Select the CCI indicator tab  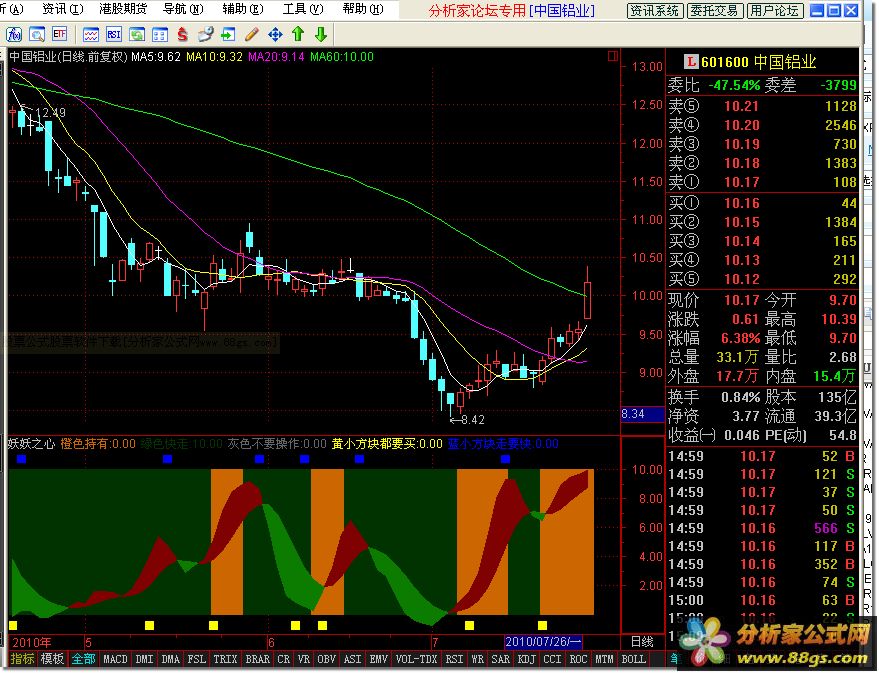(552, 659)
